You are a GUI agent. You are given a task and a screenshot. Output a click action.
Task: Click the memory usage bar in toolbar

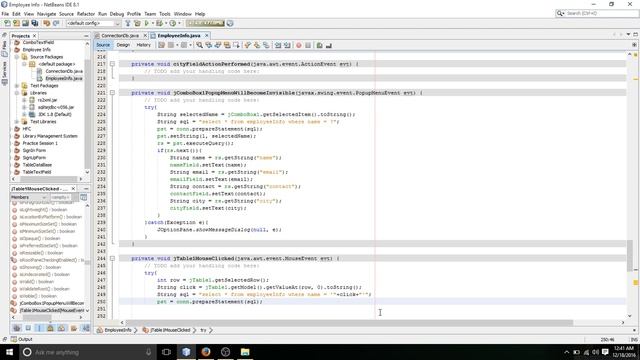[205, 23]
